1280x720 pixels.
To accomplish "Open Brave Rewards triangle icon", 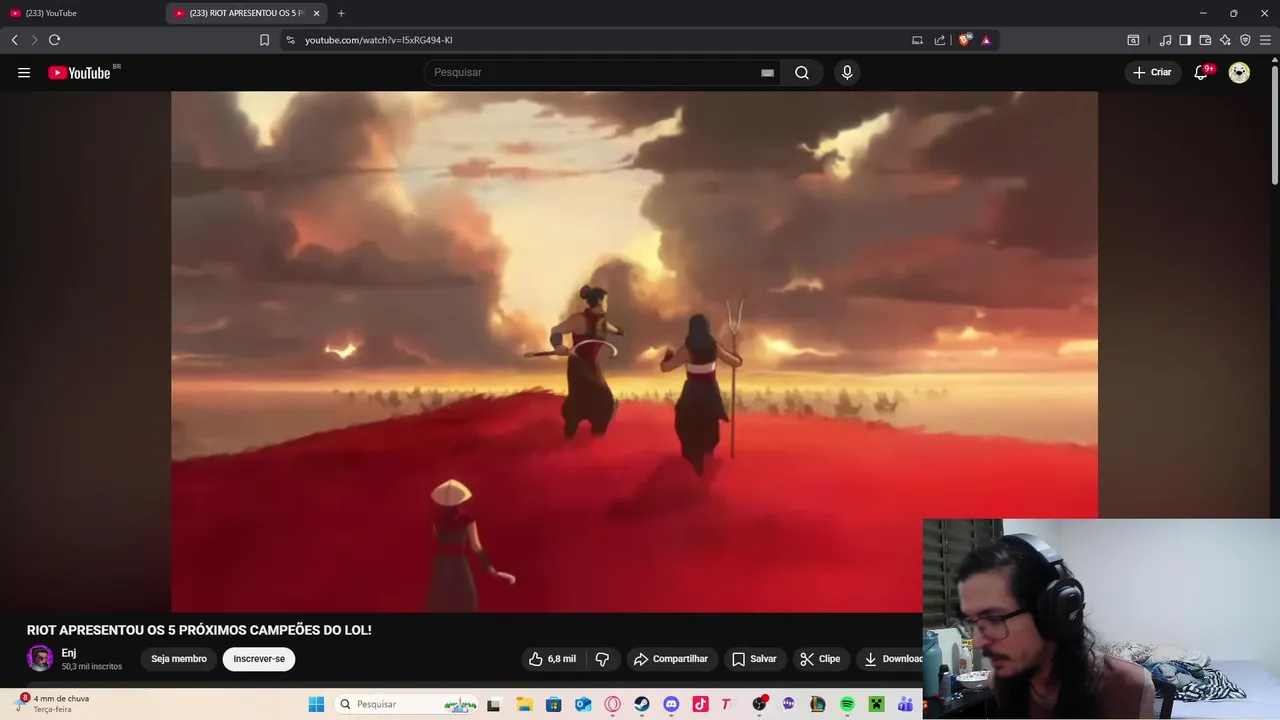I will coord(986,40).
